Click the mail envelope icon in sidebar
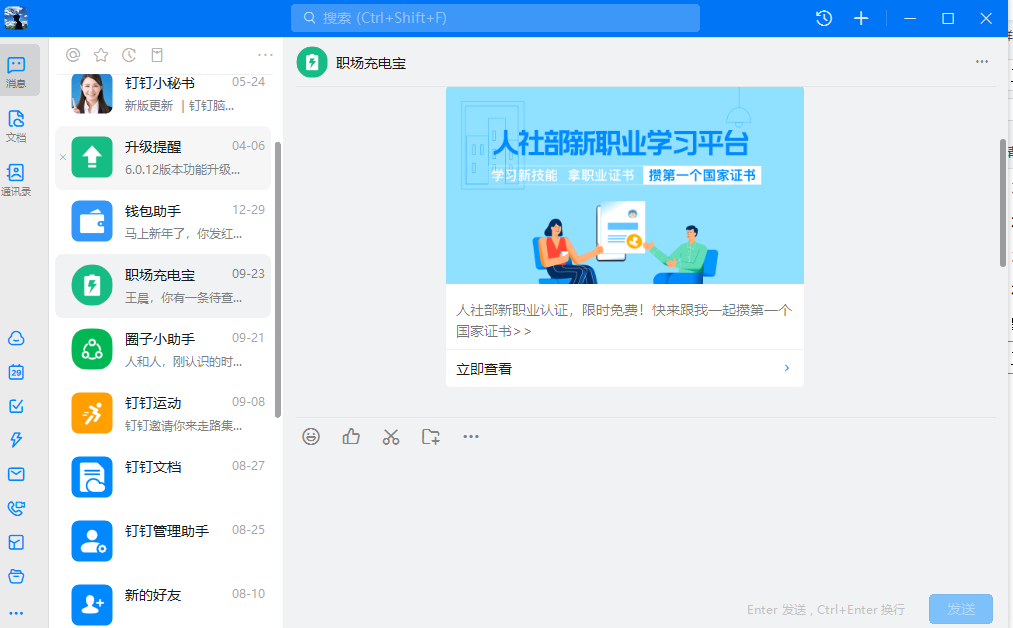 tap(16, 474)
